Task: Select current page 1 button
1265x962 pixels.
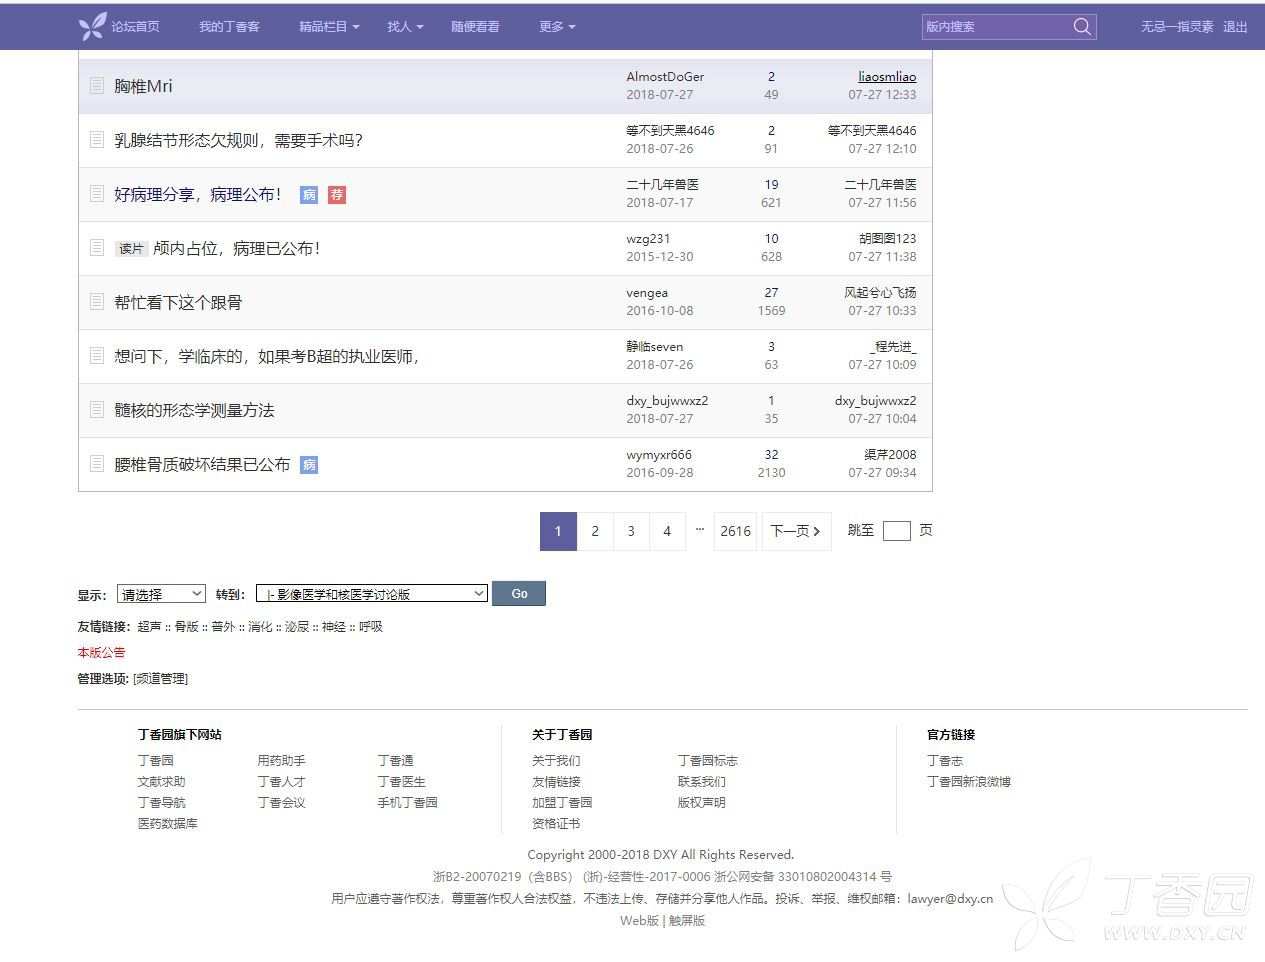Action: coord(558,531)
